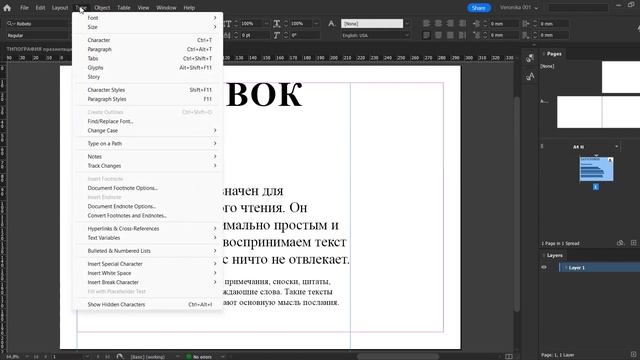The image size is (640, 360).
Task: Select the [None] master page
Action: (x=547, y=66)
